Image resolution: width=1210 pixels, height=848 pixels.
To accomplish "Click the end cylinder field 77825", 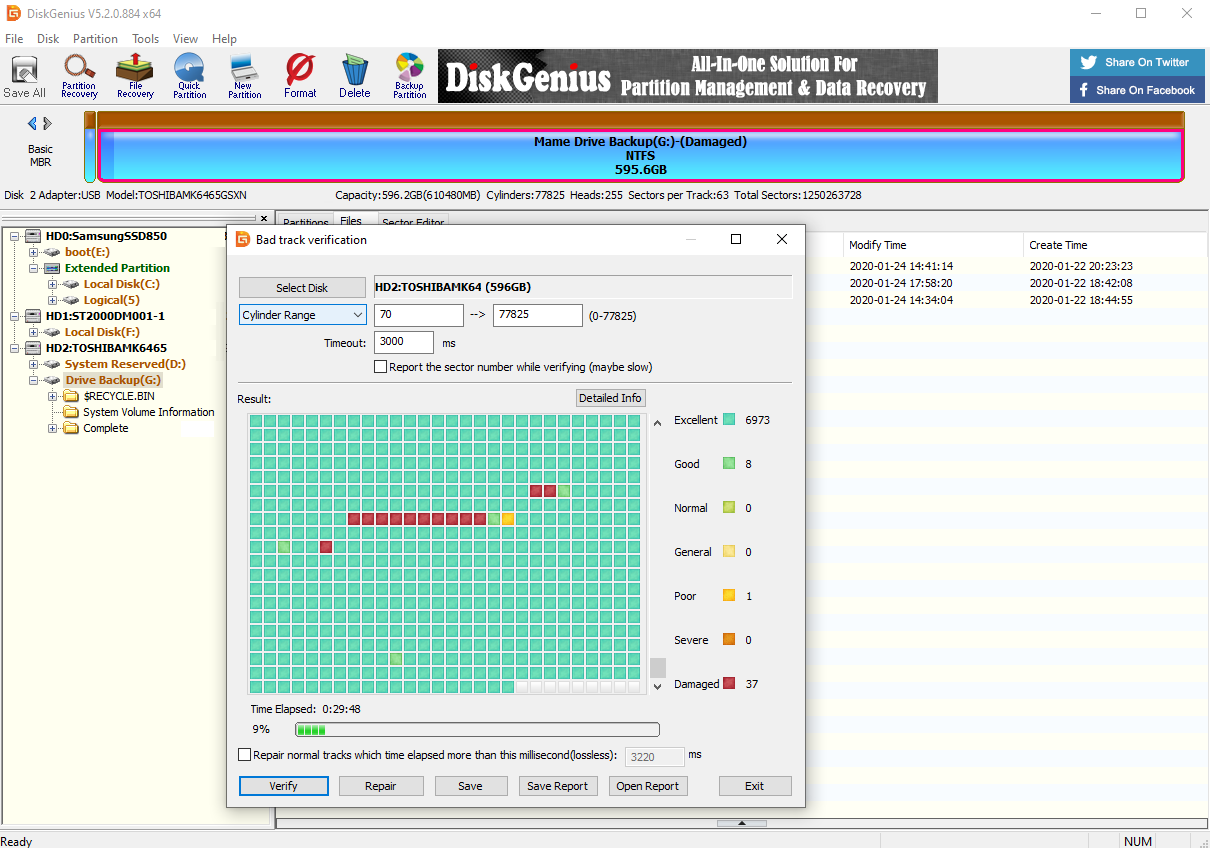I will [x=538, y=315].
